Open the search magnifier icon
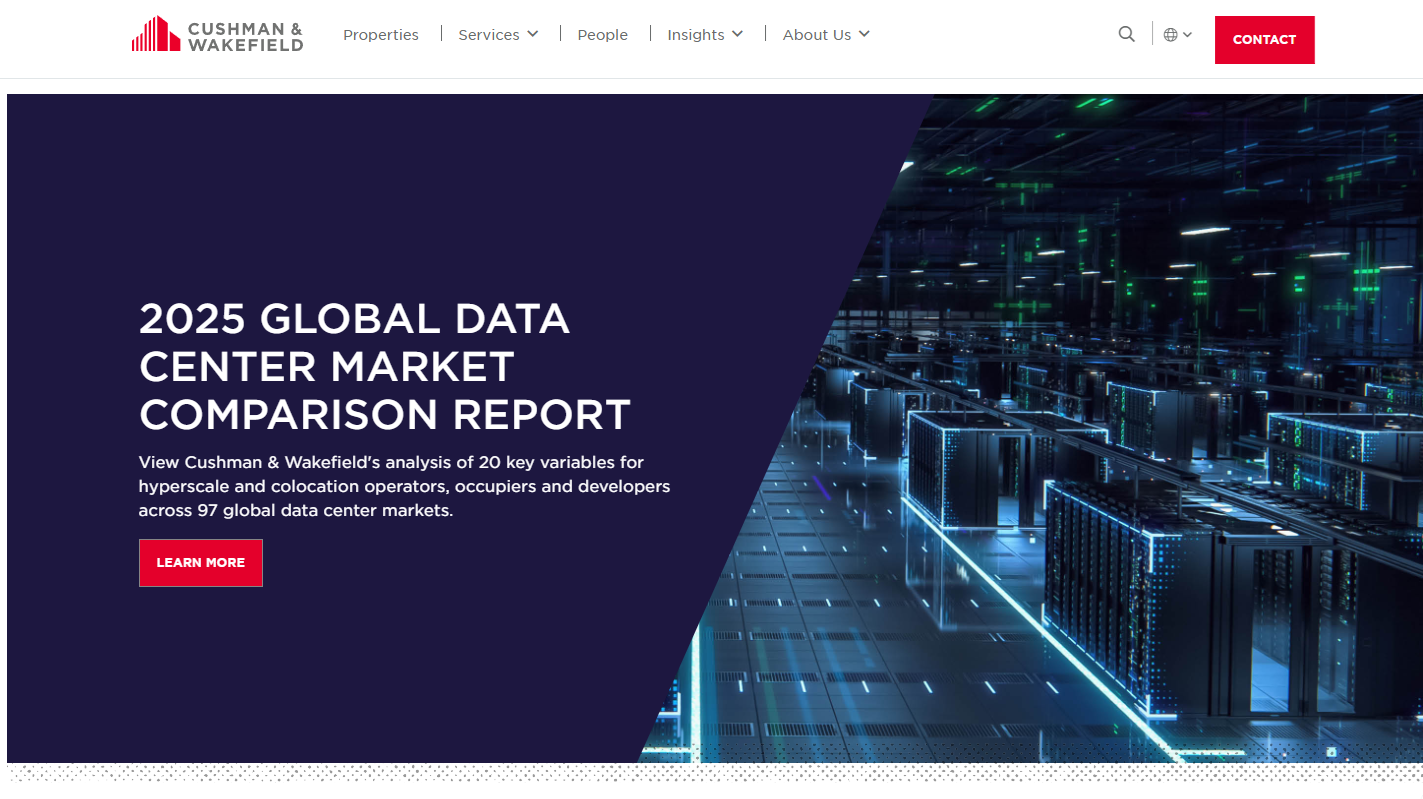Screen dimensions: 1423x799 coord(1127,34)
